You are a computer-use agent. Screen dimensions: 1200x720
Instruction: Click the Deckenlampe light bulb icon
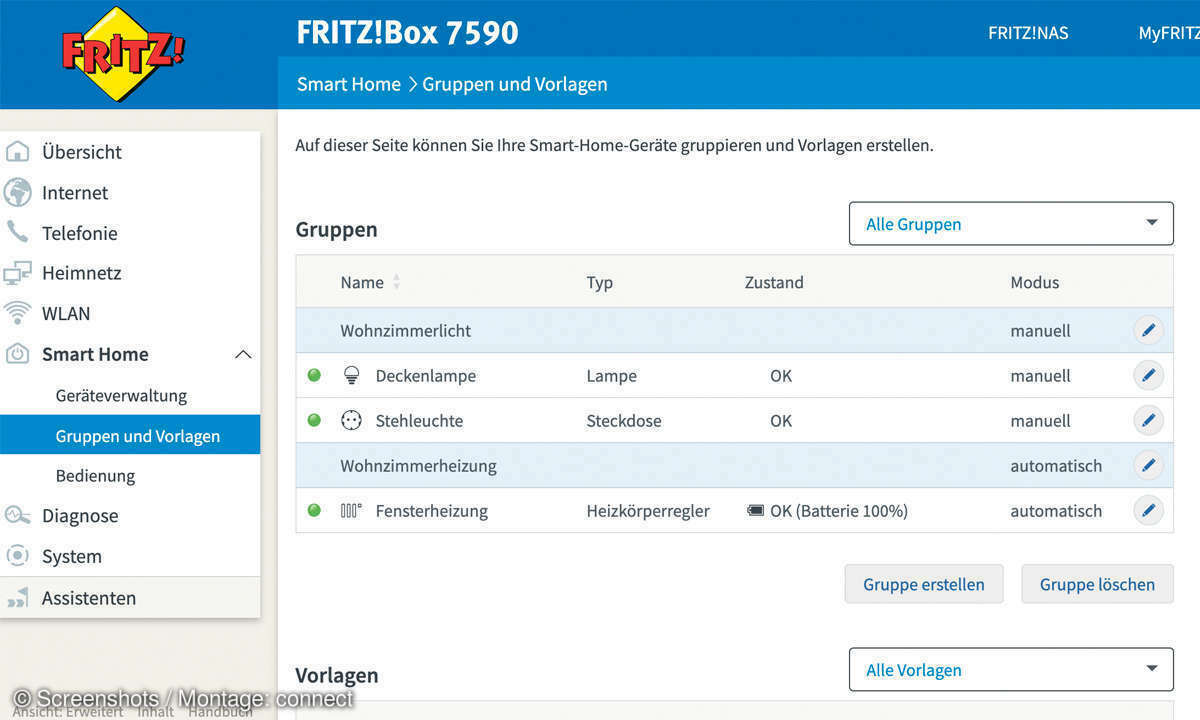[x=351, y=376]
